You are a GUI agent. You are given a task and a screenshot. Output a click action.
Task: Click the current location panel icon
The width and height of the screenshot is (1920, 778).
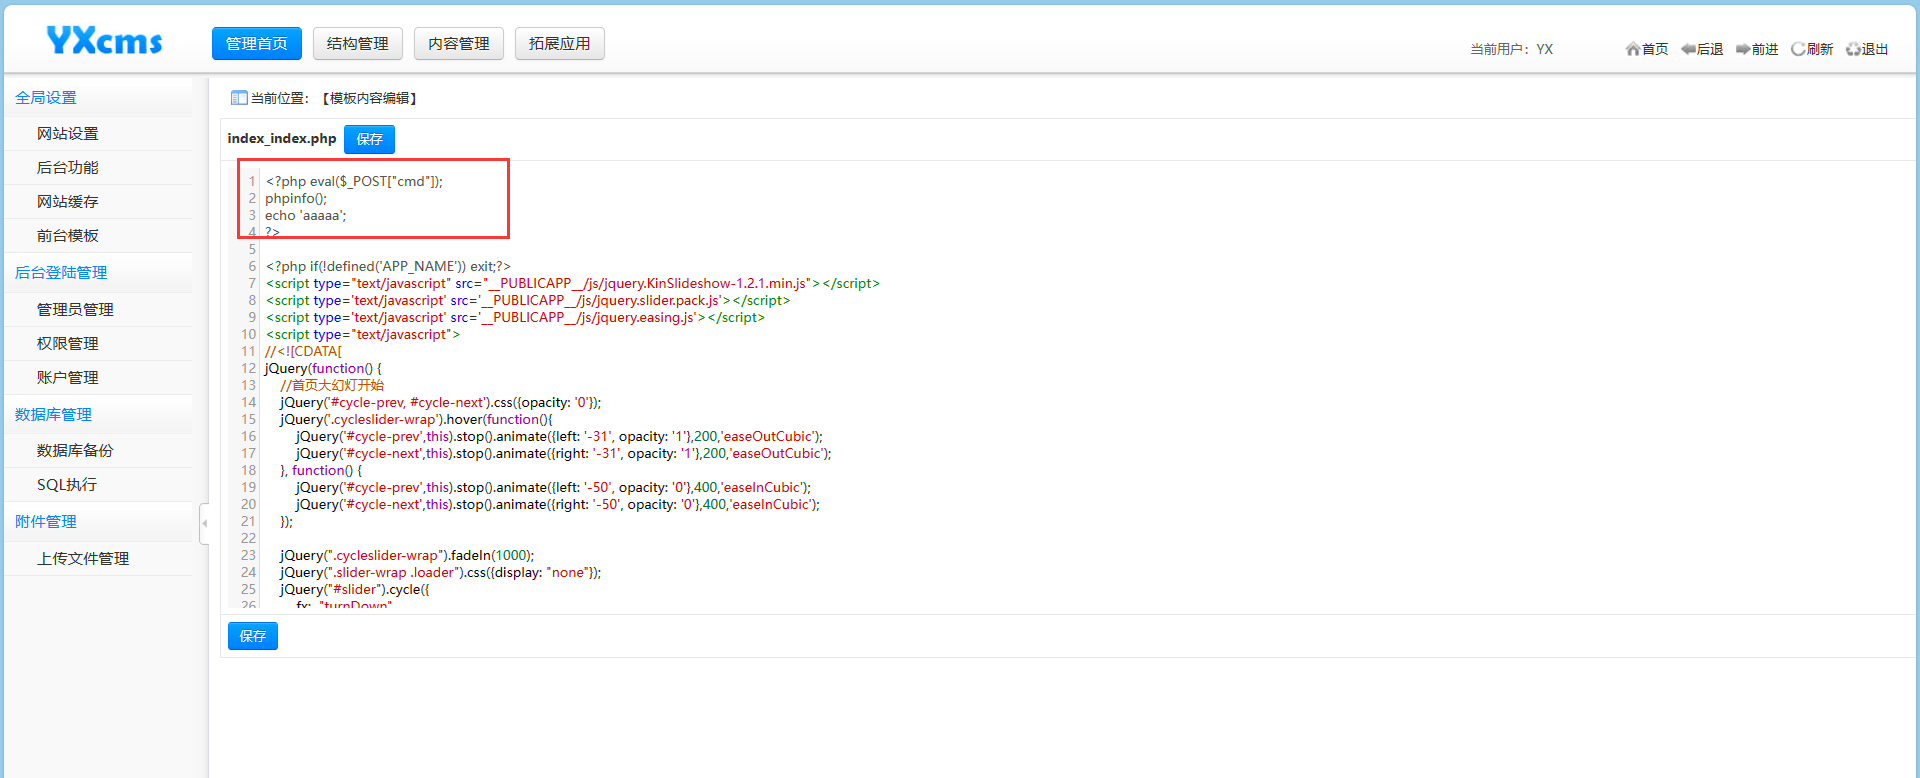(x=239, y=98)
